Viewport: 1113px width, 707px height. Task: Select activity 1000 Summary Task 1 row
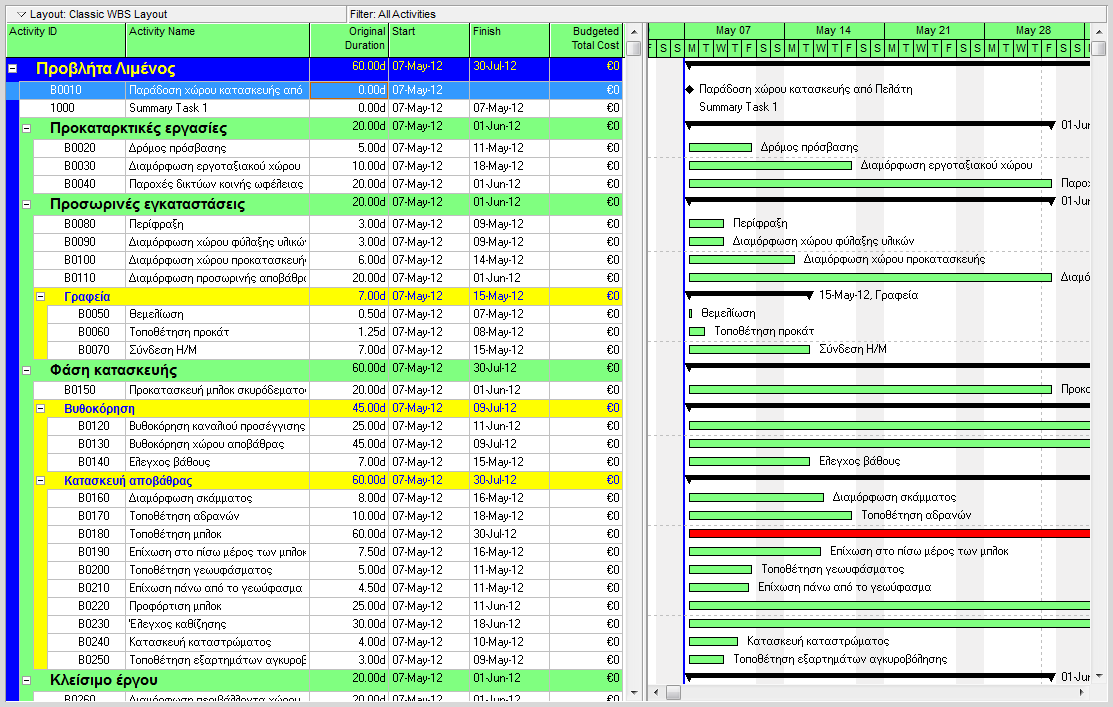click(x=321, y=108)
